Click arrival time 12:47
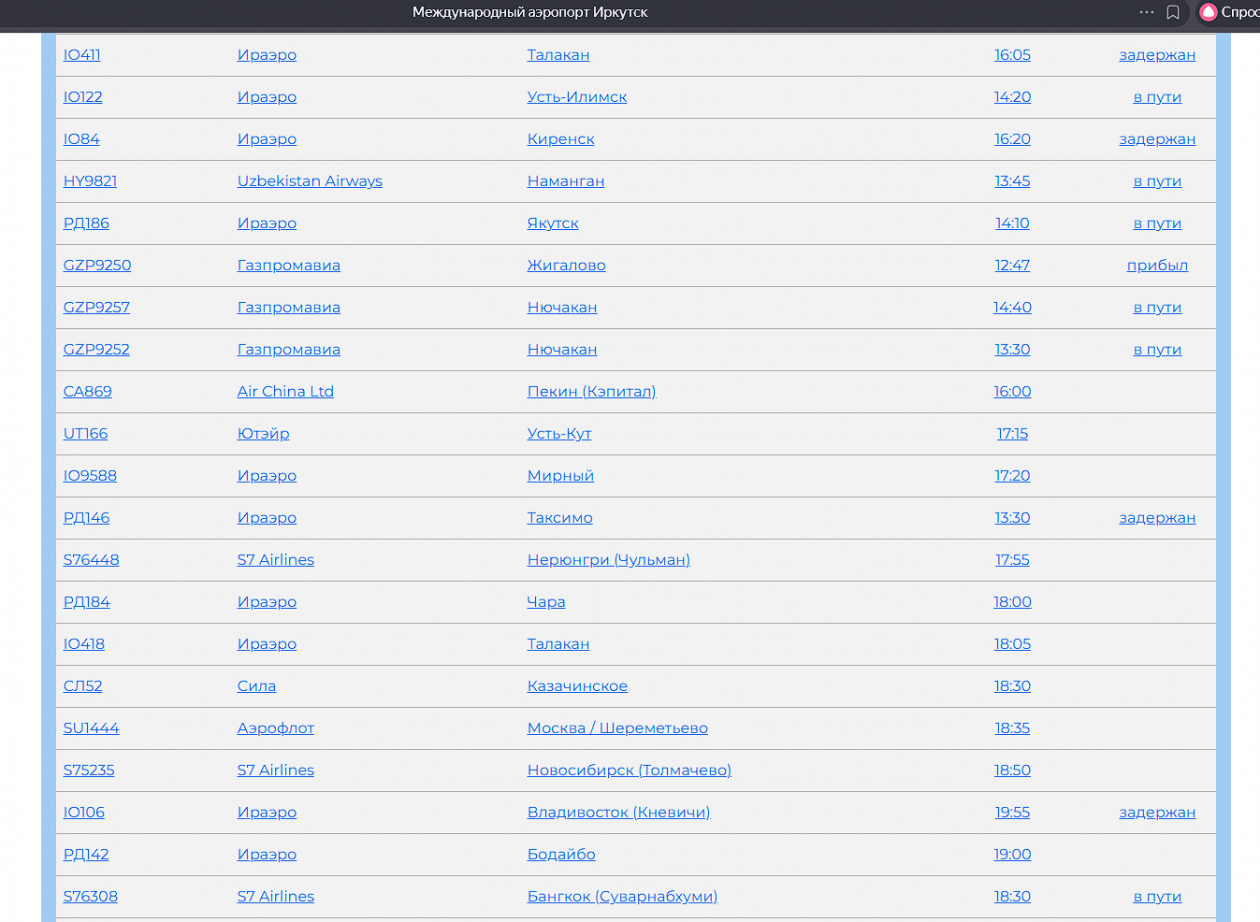 coord(1012,265)
